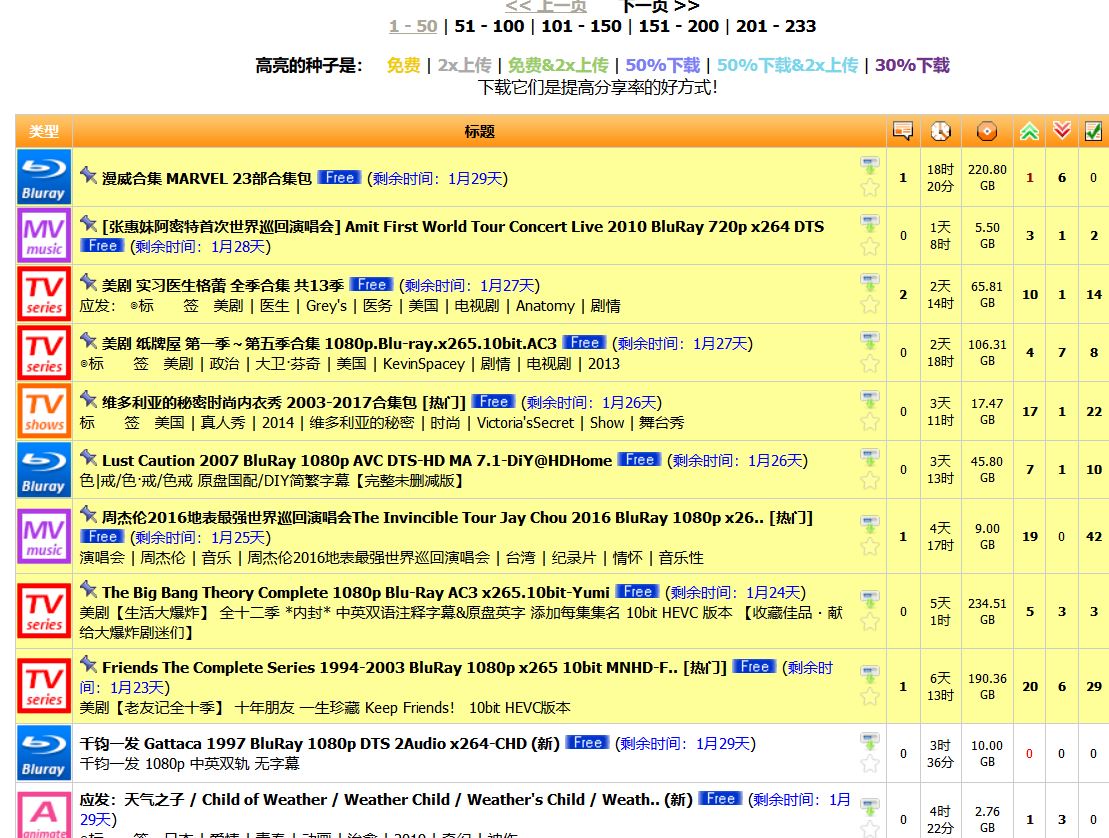Open Bluray category icon on MARVEL row
1109x838 pixels.
(x=44, y=177)
